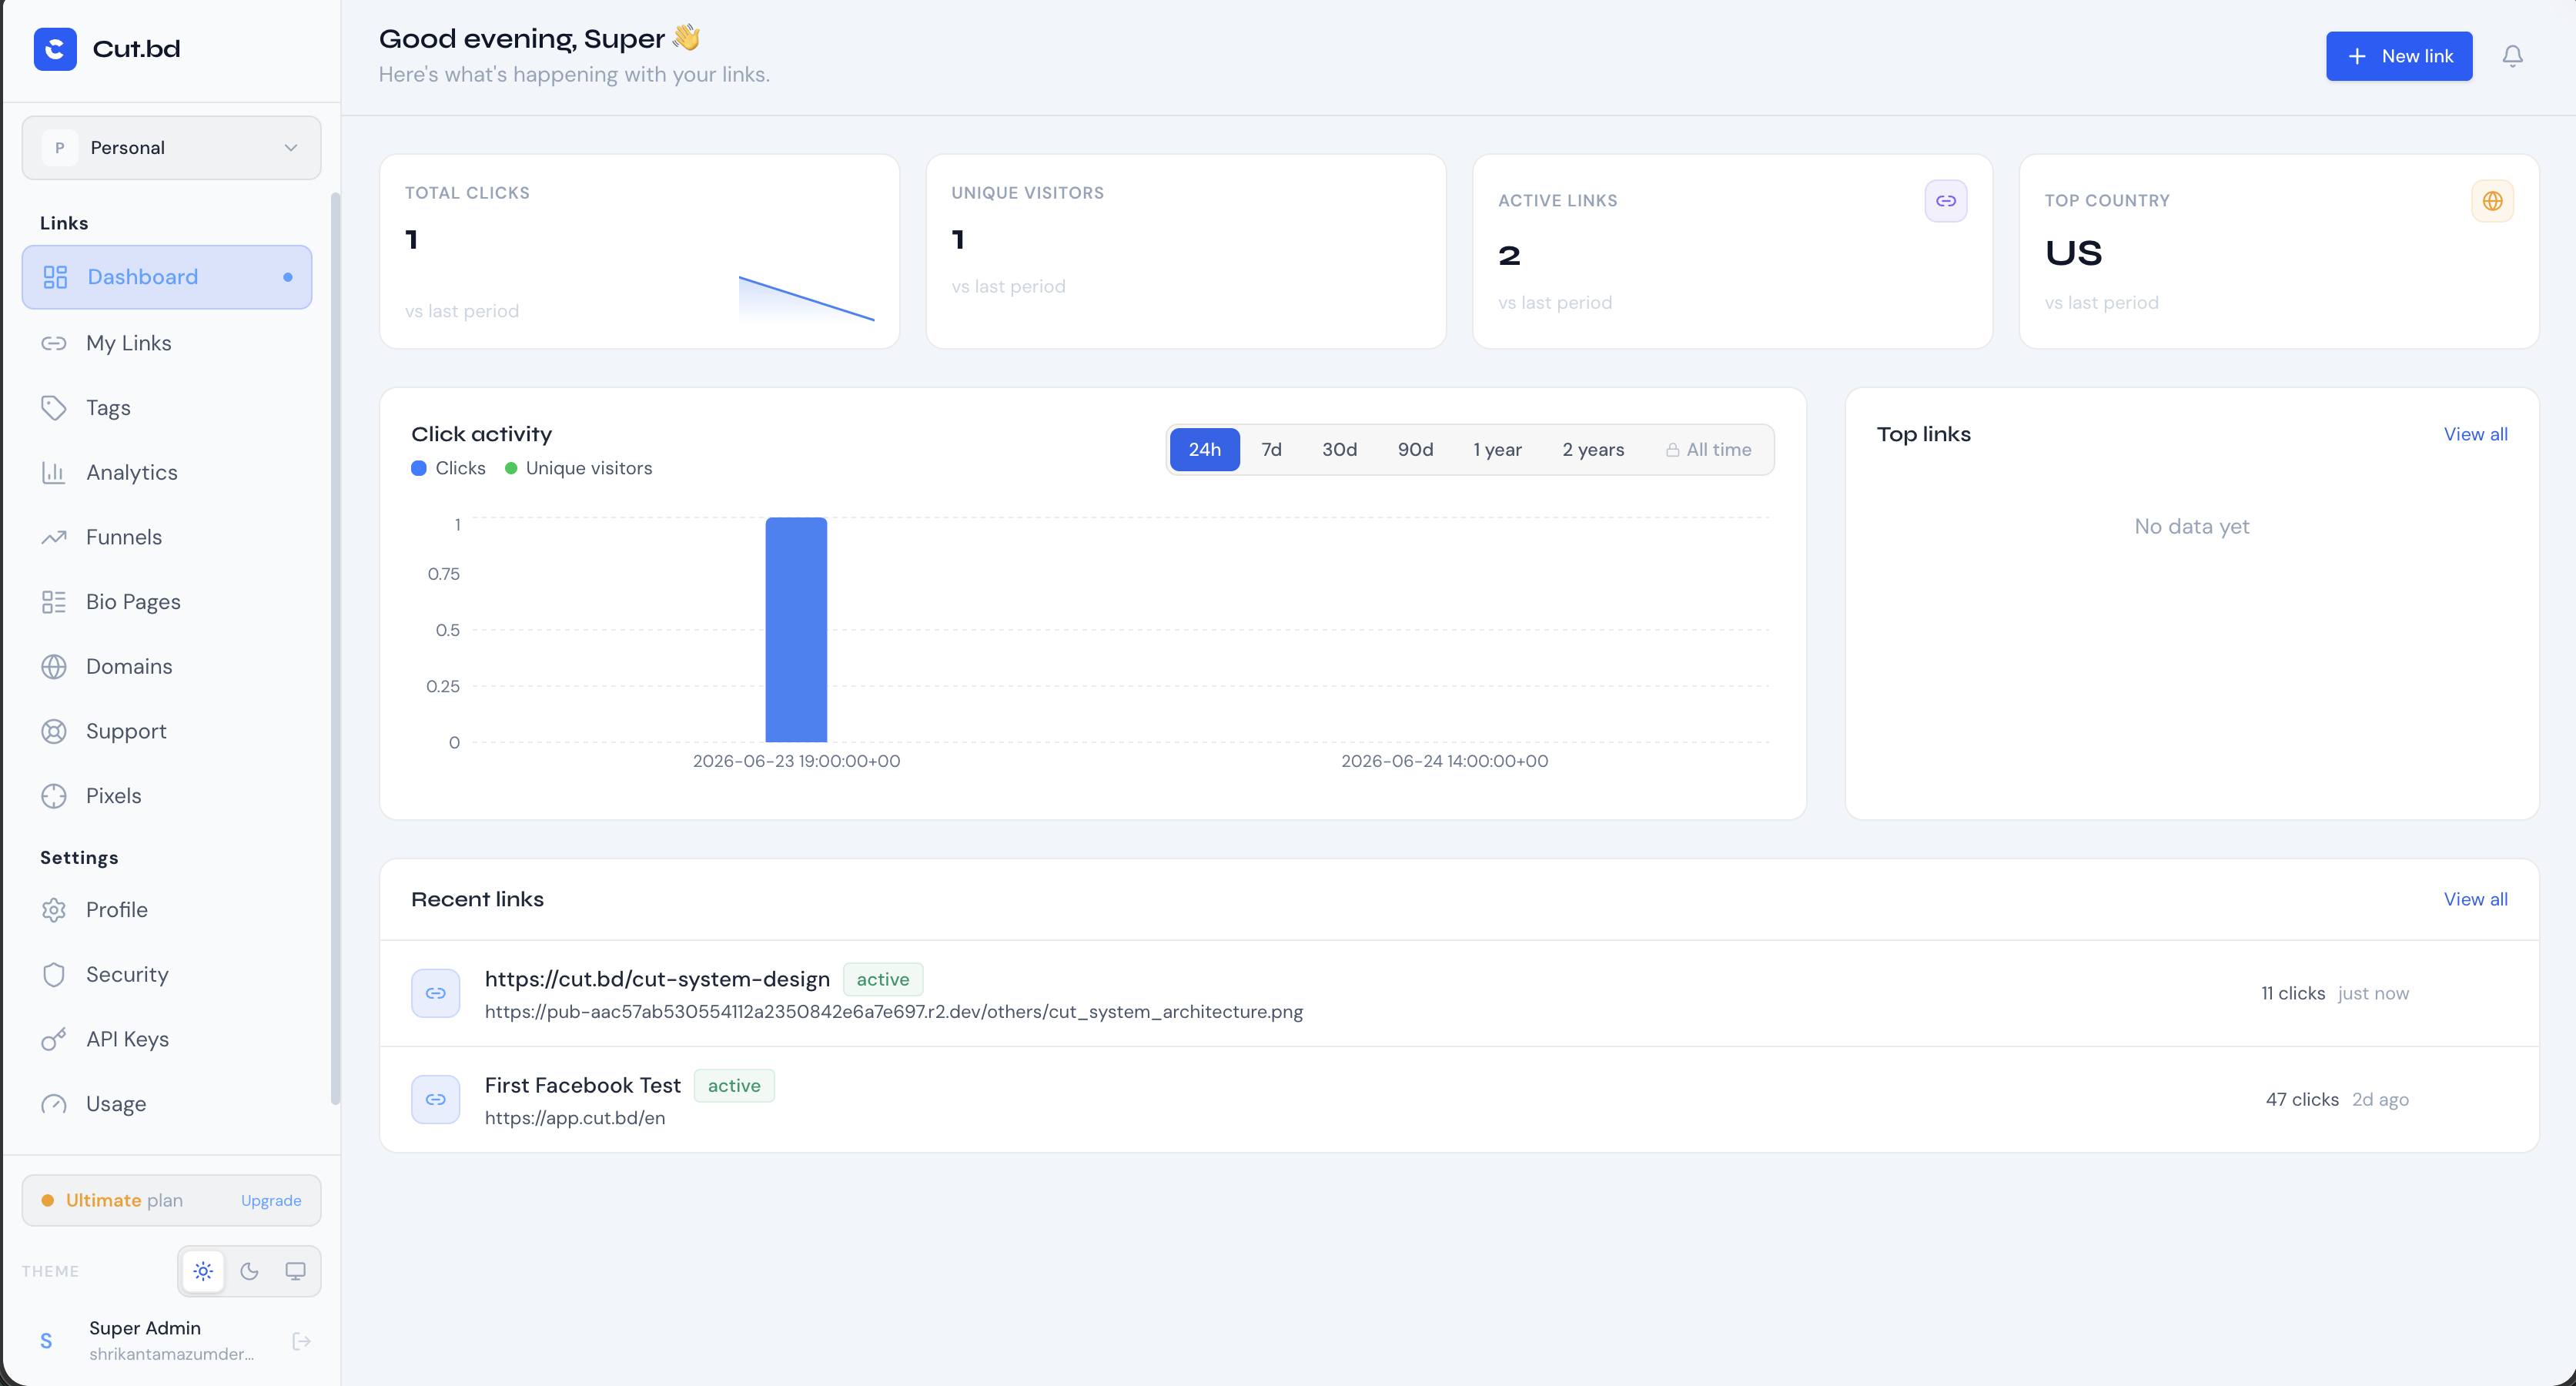Click the Ultimate plan label

(124, 1200)
